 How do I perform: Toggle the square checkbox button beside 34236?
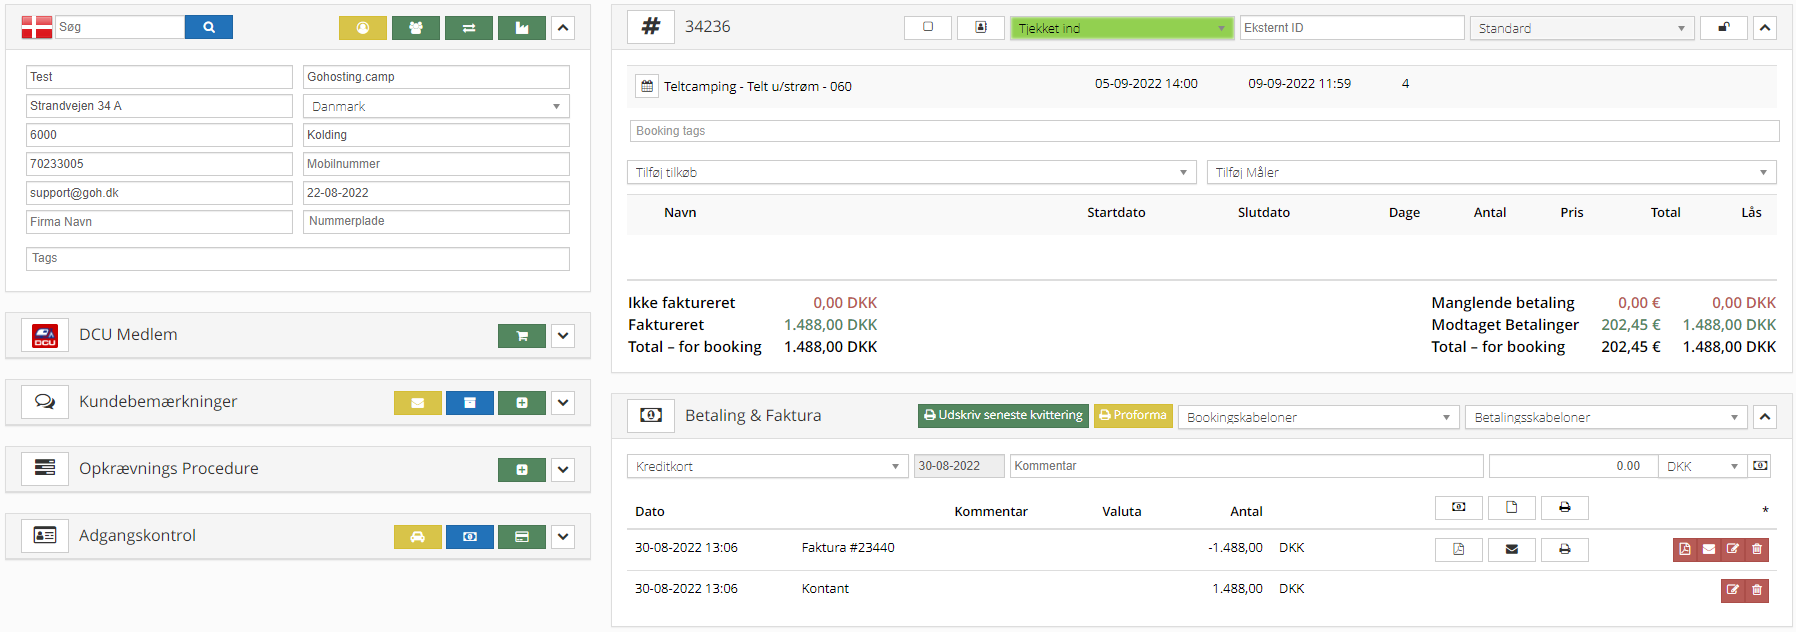[927, 28]
